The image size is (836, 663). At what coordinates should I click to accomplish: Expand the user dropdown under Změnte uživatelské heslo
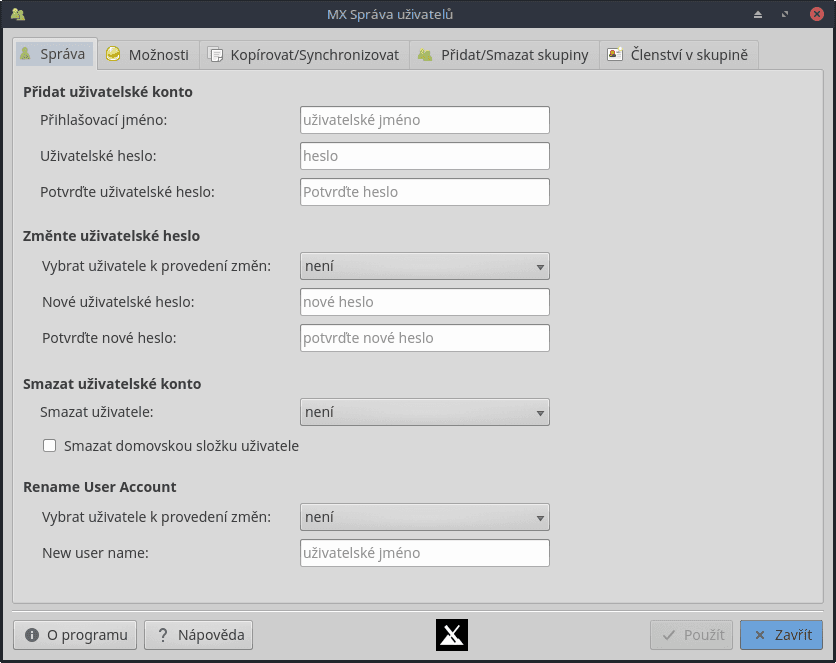[424, 266]
